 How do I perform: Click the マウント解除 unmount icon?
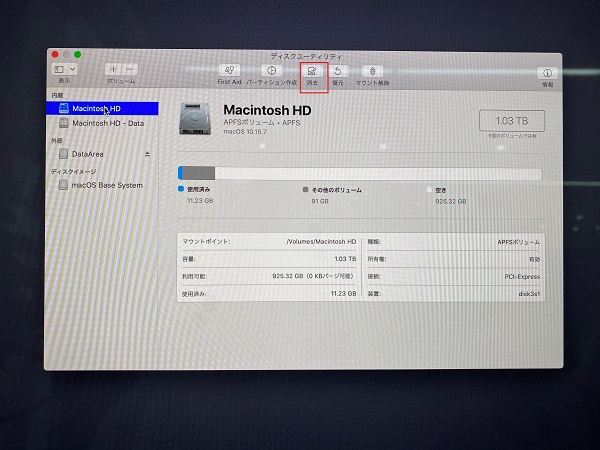372,72
